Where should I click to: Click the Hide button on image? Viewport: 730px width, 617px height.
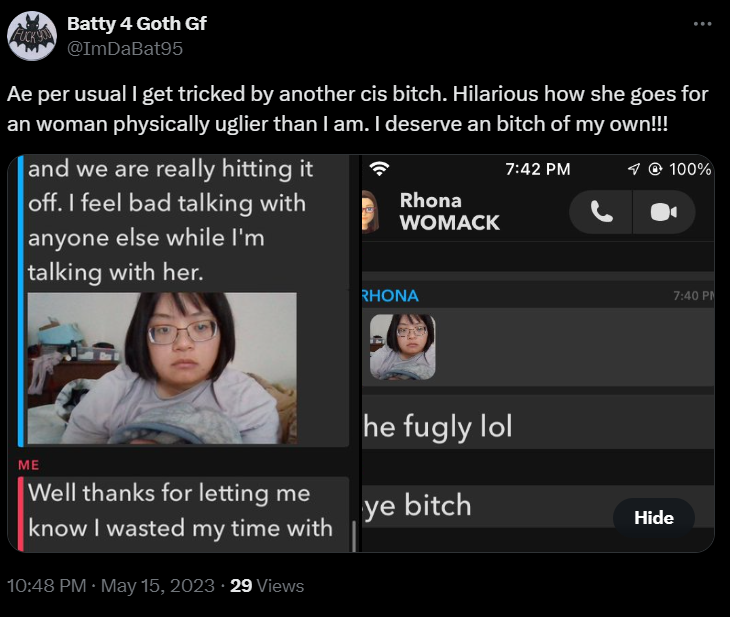(x=654, y=517)
